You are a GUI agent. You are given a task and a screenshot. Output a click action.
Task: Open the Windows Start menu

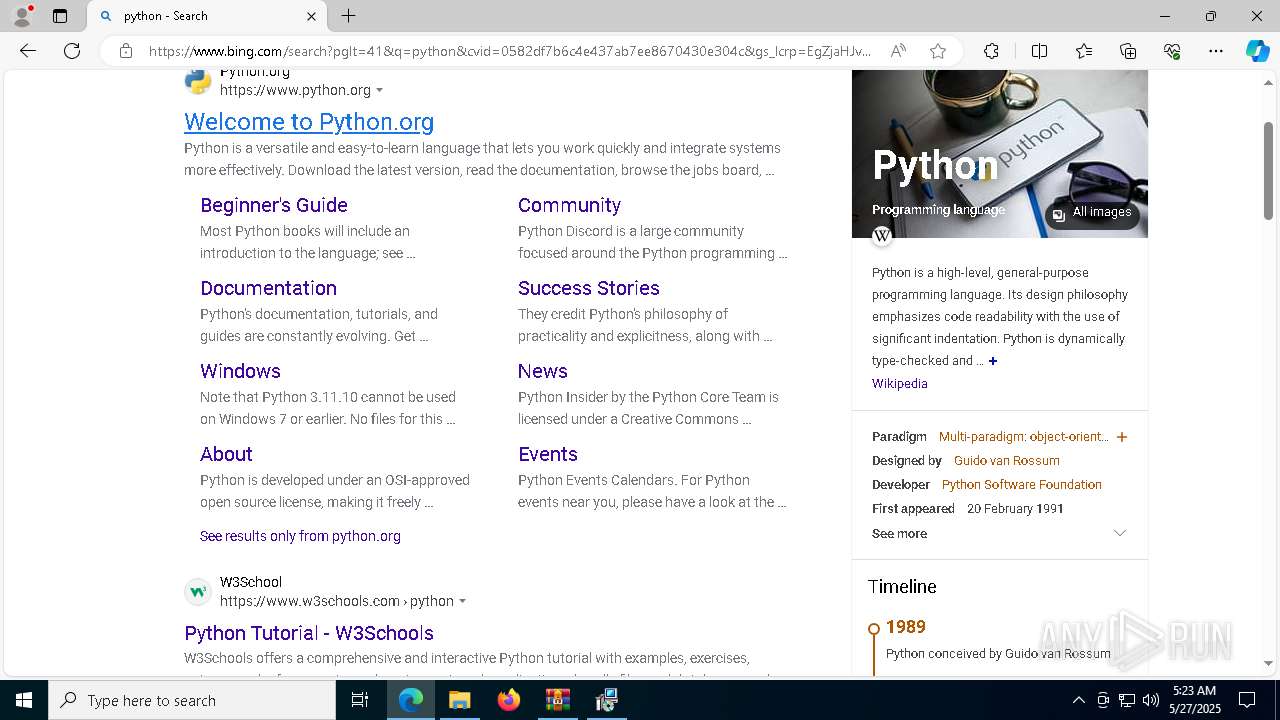pos(24,700)
